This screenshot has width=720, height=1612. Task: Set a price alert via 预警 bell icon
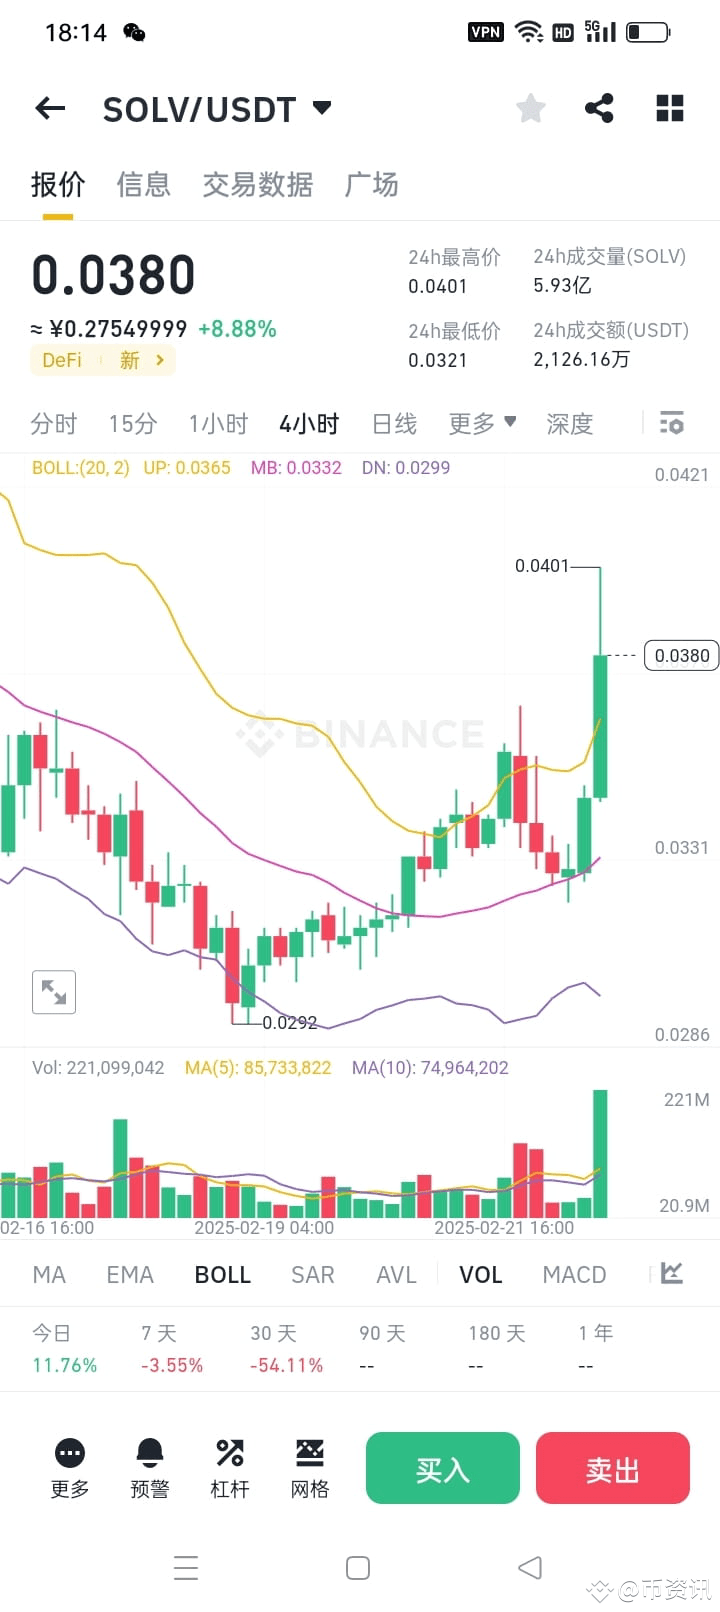tap(149, 1467)
